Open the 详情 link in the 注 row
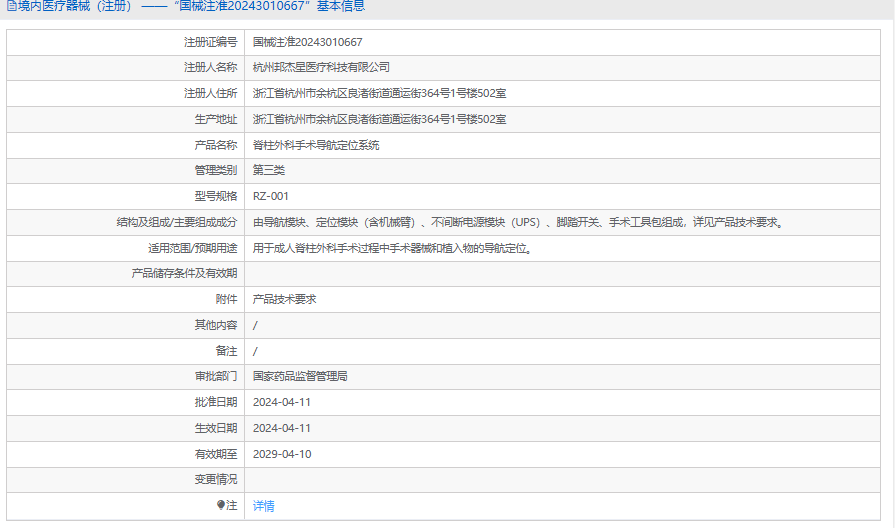The image size is (895, 528). pos(264,506)
